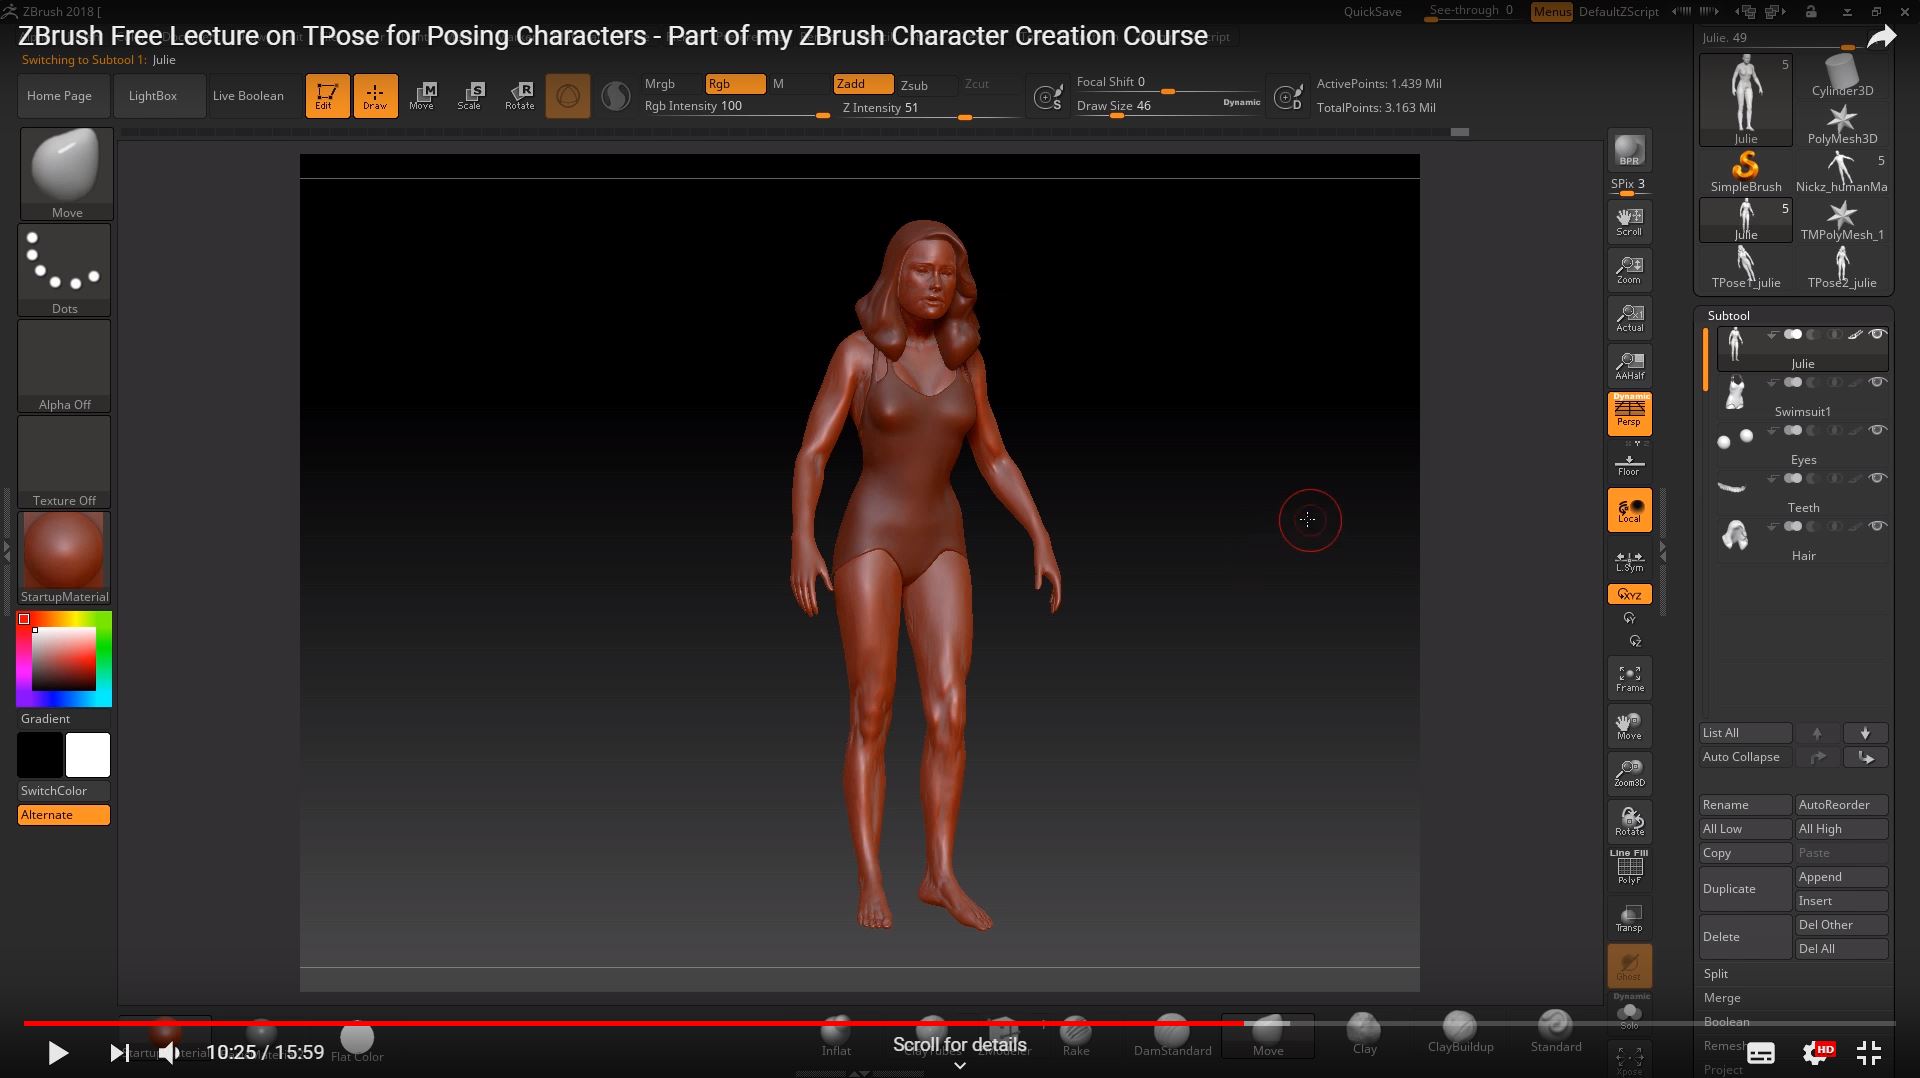Click the Frame mesh icon
This screenshot has width=1920, height=1078.
[x=1629, y=678]
